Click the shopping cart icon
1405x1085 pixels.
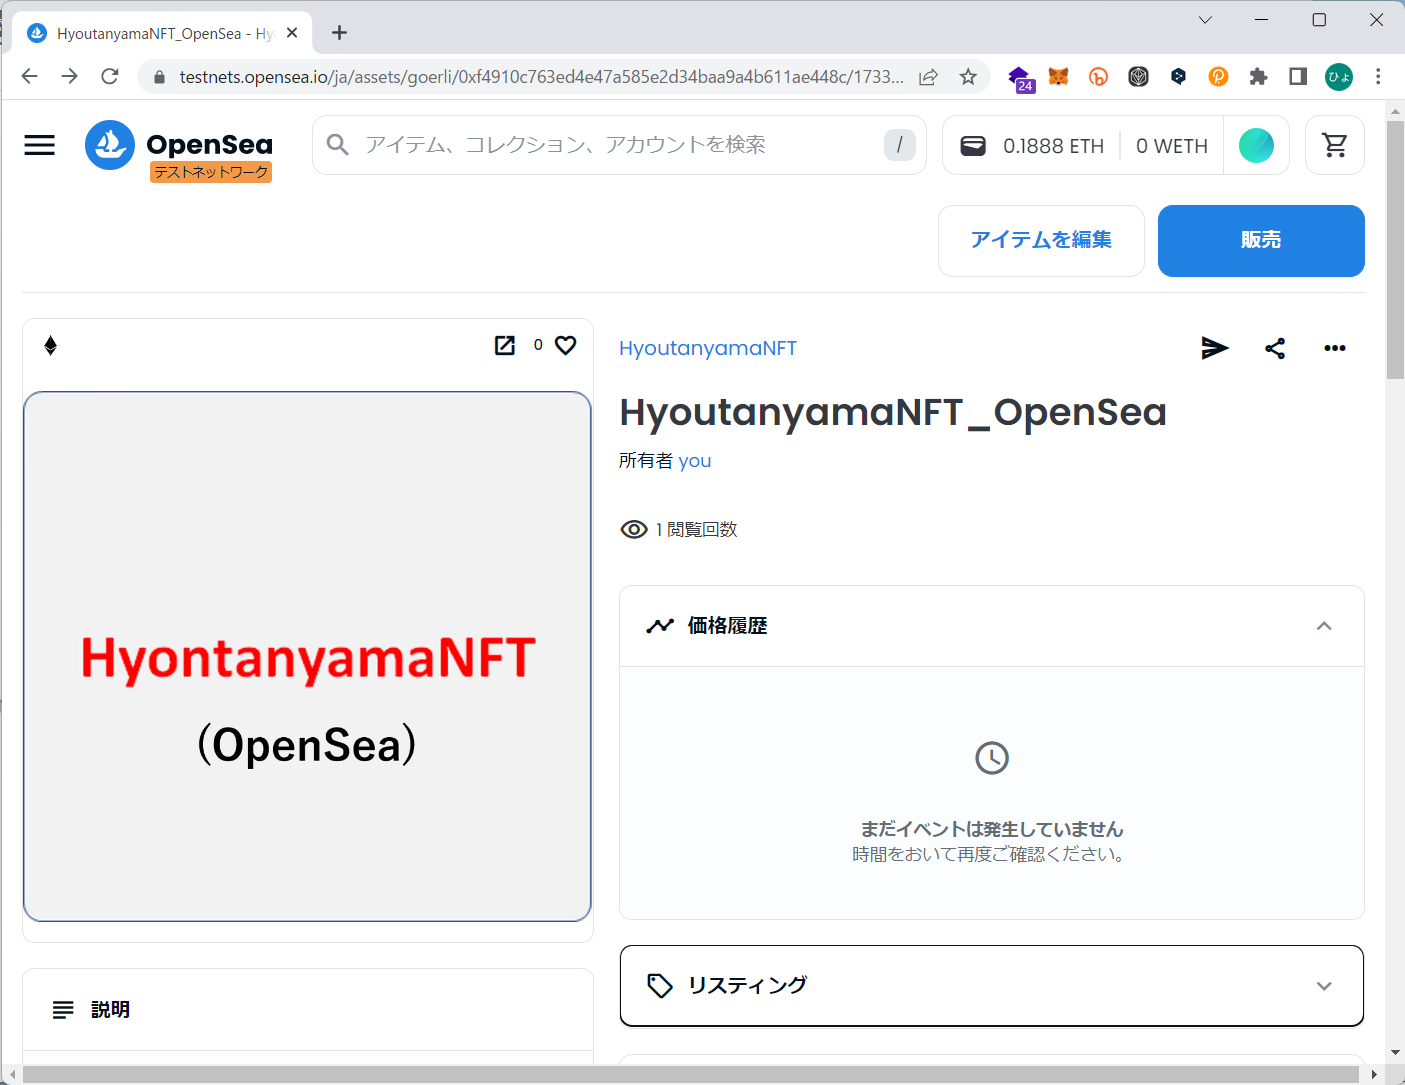1334,146
